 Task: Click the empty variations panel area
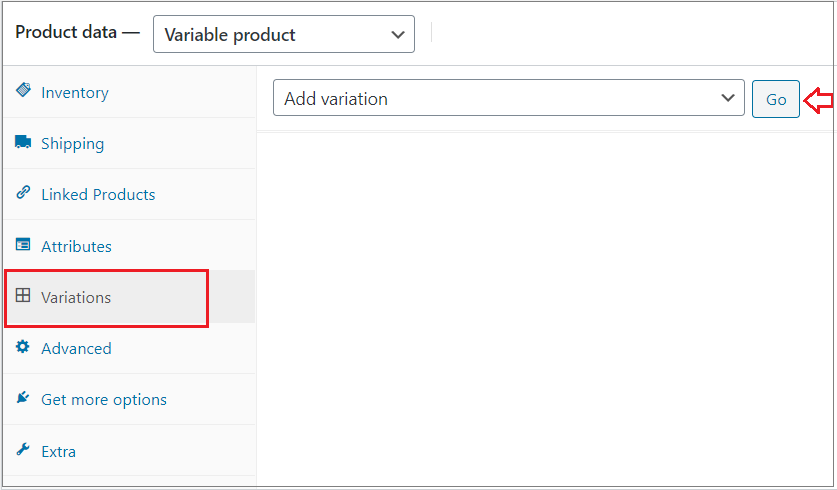point(545,310)
